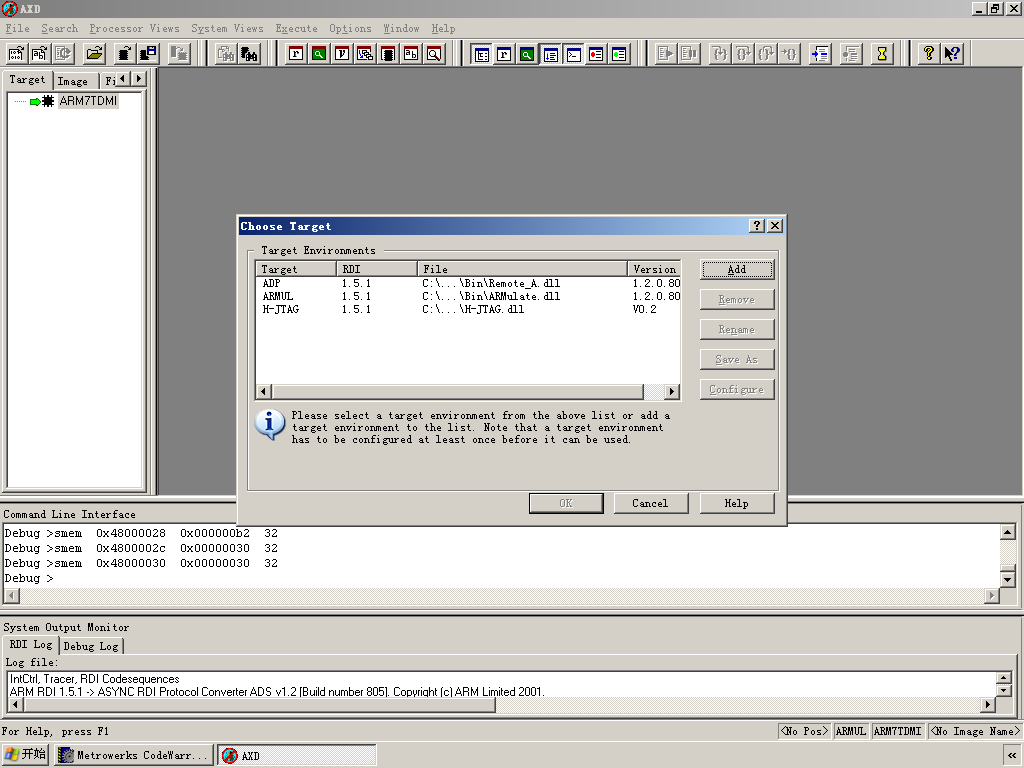Switch to the Debug Log tab

(x=91, y=646)
